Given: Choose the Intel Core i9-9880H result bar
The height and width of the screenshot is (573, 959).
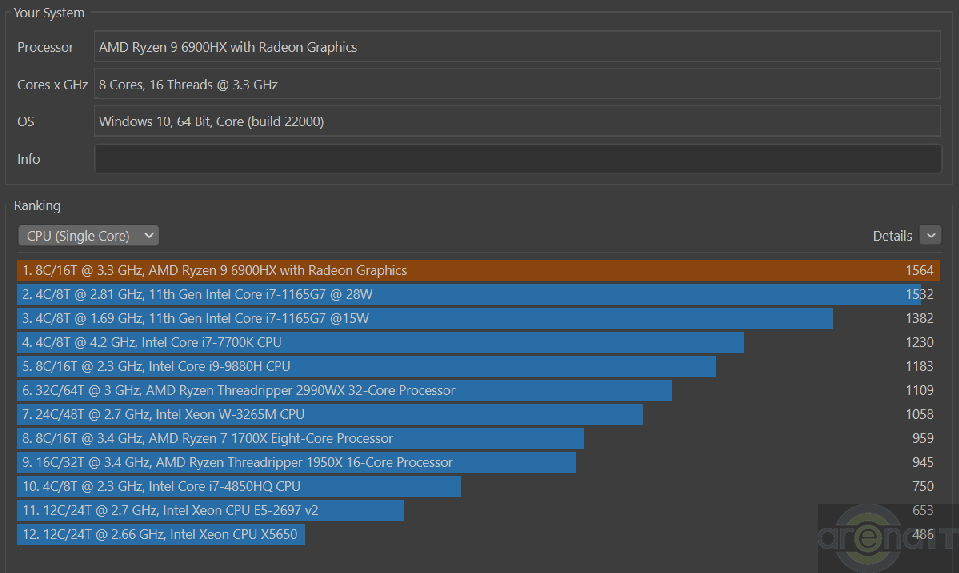Looking at the screenshot, I should 366,366.
